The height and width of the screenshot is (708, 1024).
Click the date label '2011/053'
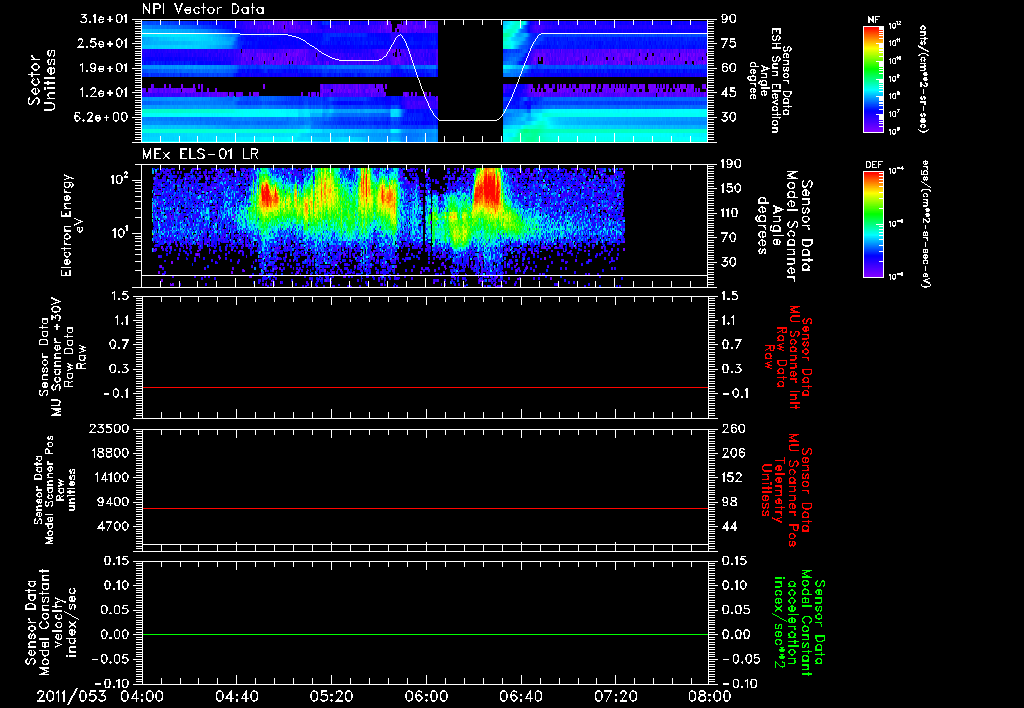71,696
